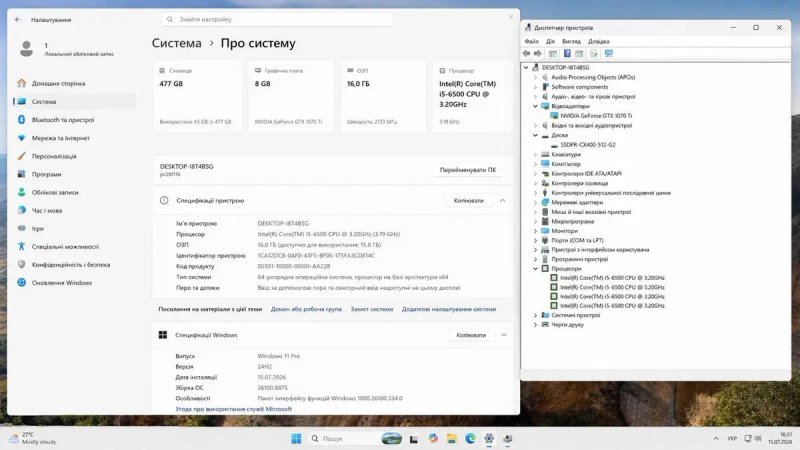Click Копіювати next to Специфікації пристрою
The height and width of the screenshot is (450, 800).
click(469, 201)
